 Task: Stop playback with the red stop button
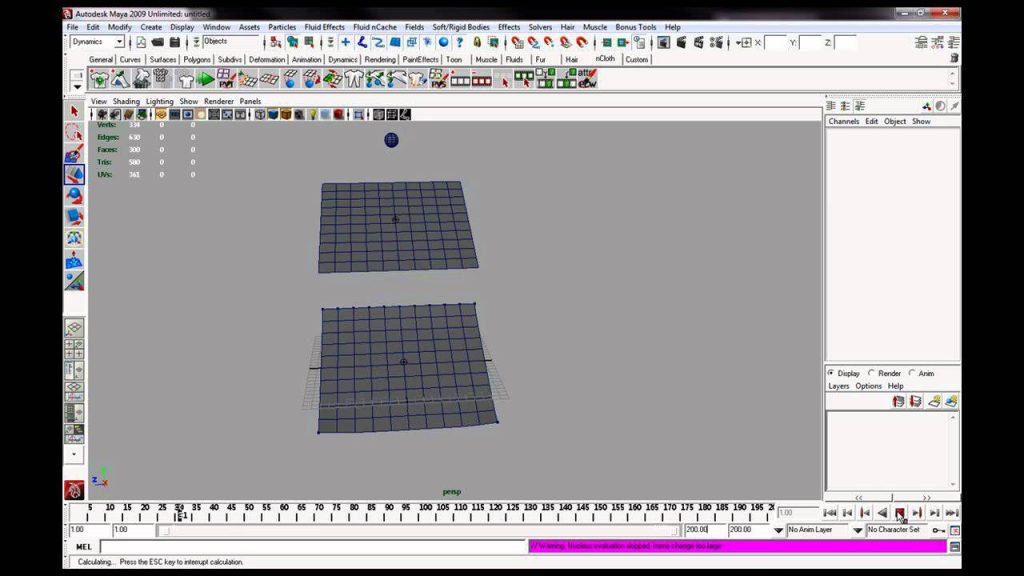899,513
